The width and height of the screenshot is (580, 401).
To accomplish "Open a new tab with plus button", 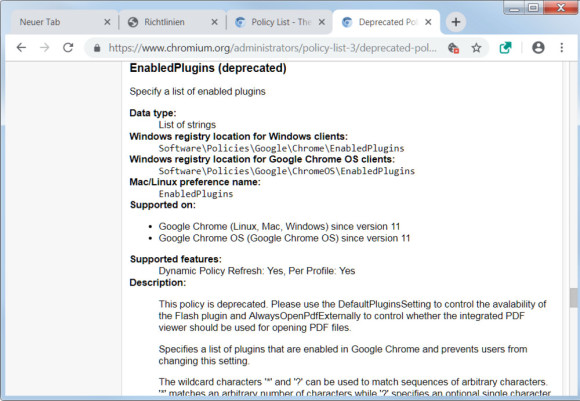I will [456, 22].
